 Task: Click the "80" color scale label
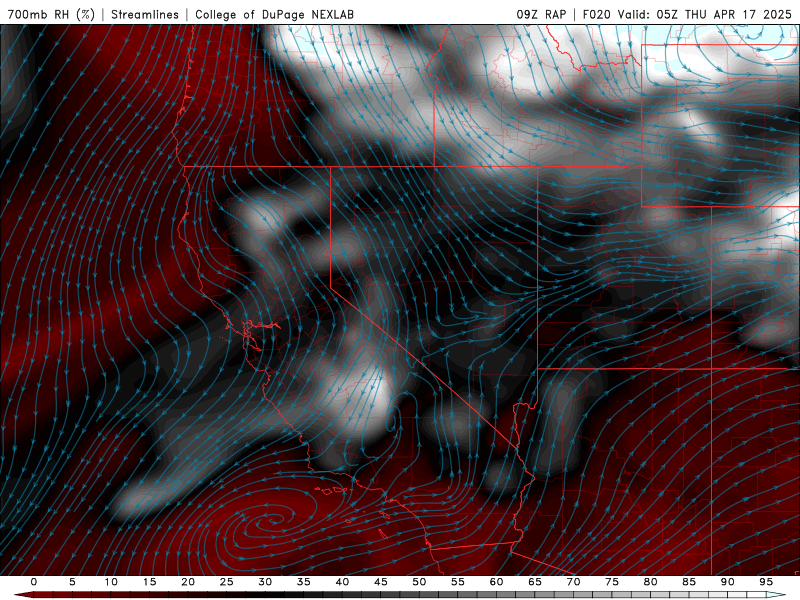pos(650,582)
